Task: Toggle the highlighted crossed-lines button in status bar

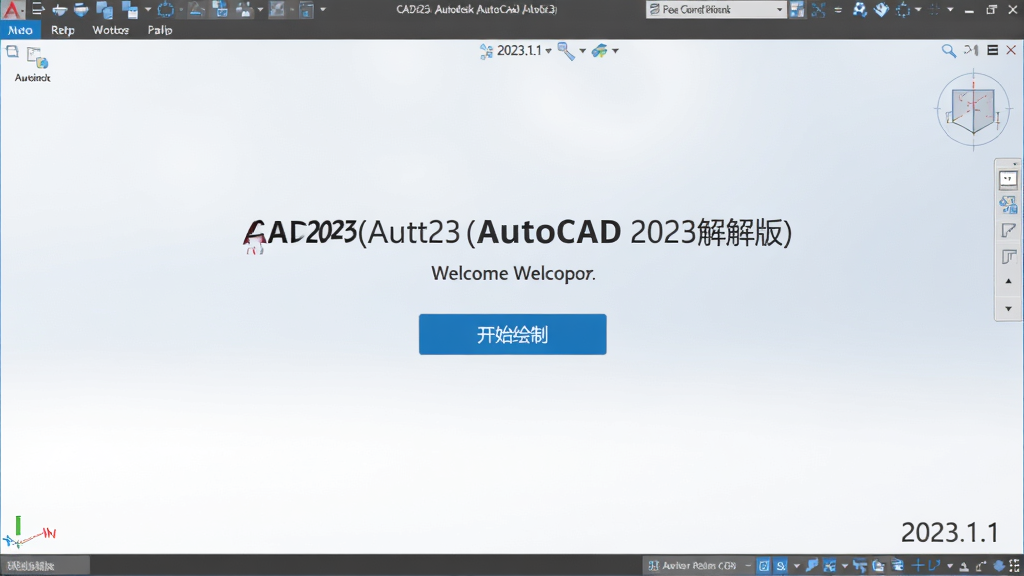Action: pos(829,566)
